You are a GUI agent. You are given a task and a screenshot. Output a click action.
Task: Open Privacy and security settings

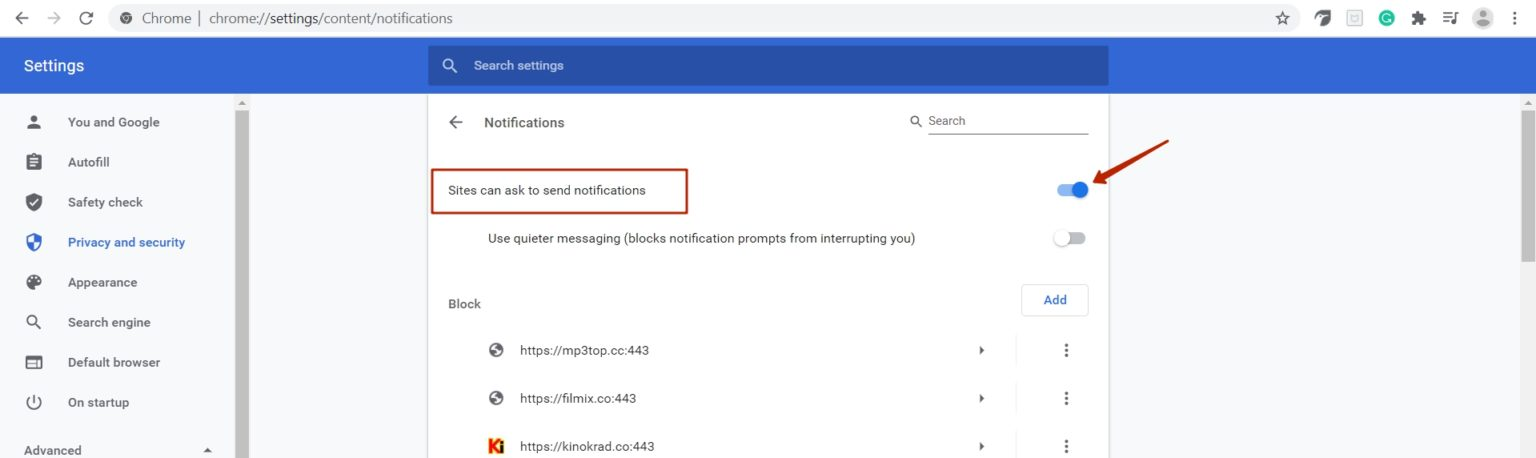pyautogui.click(x=126, y=242)
